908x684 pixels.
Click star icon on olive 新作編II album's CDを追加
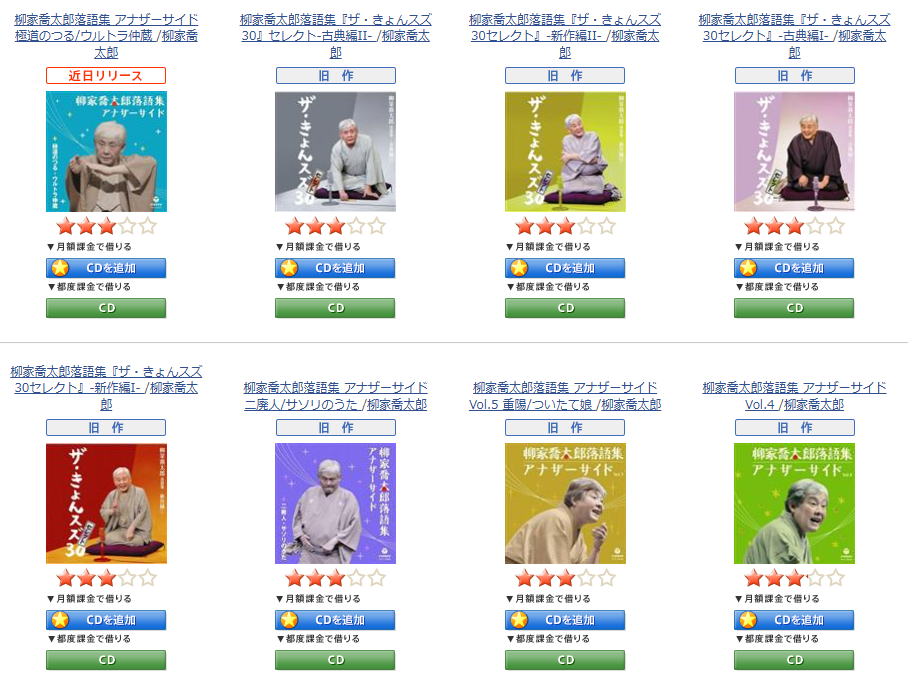(519, 268)
